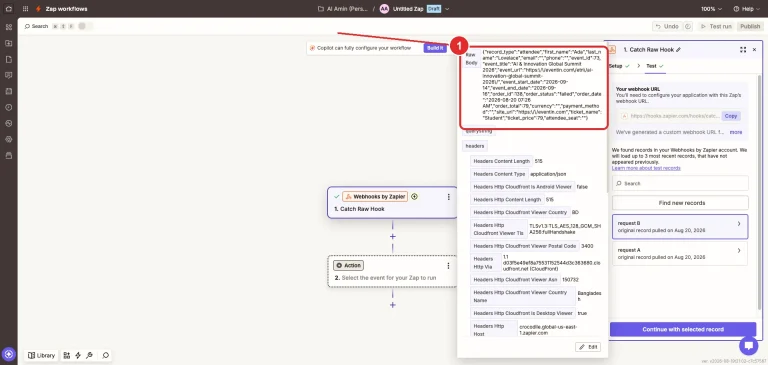
Task: Click the tools wrench icon in bottom toolbar
Action: (x=89, y=355)
